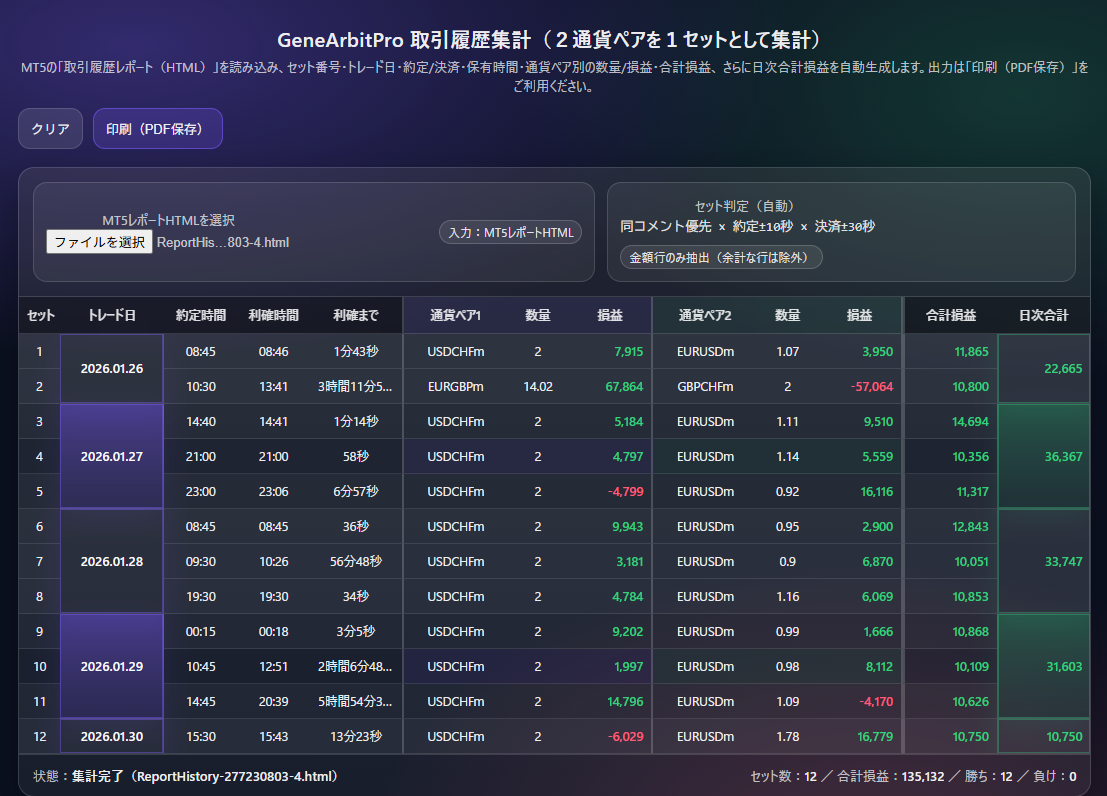
Task: Click the 合計損益 column header
Action: tap(951, 315)
